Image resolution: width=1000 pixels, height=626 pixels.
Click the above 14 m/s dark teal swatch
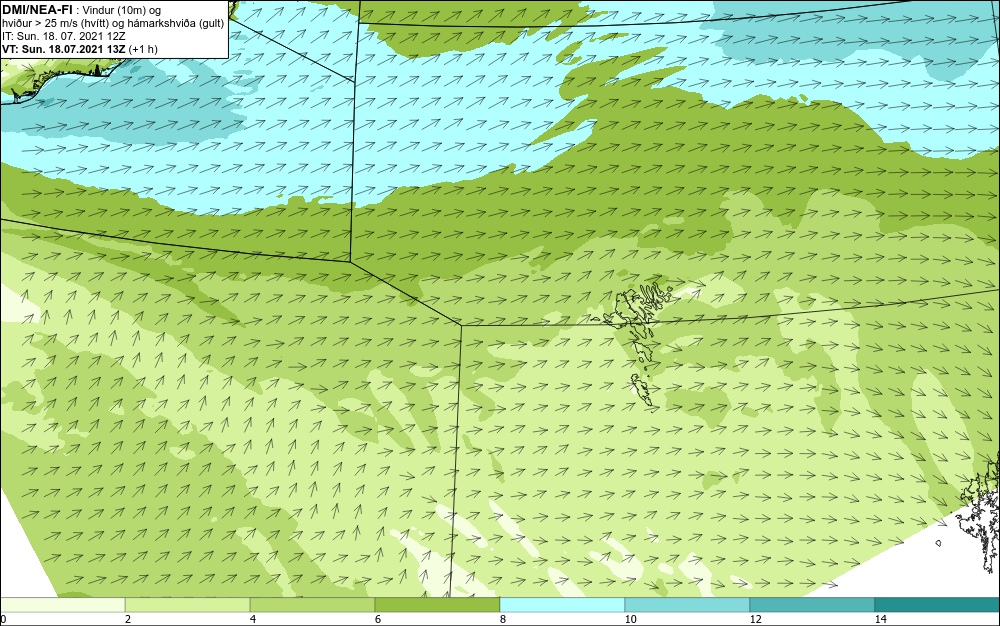(x=937, y=605)
